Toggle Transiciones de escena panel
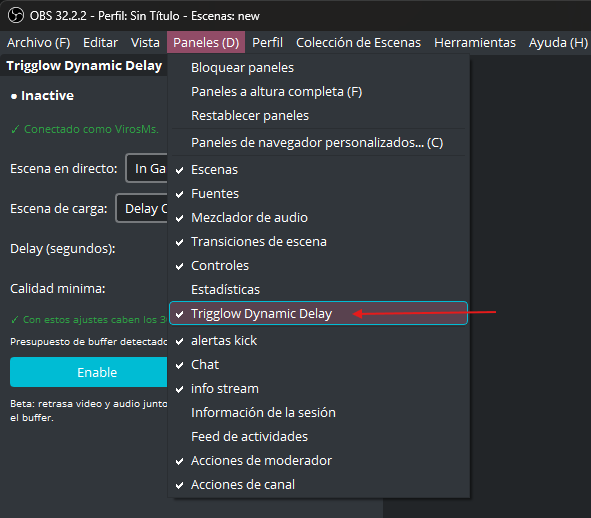Viewport: 591px width, 518px height. coord(318,241)
